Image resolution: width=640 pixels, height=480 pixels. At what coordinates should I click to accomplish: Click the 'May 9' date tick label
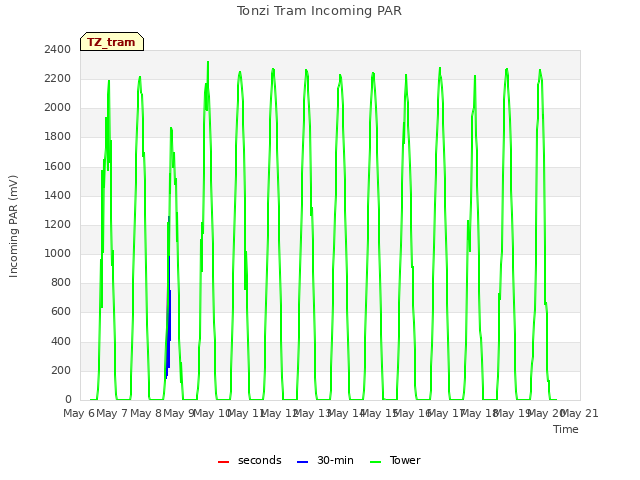tap(178, 413)
